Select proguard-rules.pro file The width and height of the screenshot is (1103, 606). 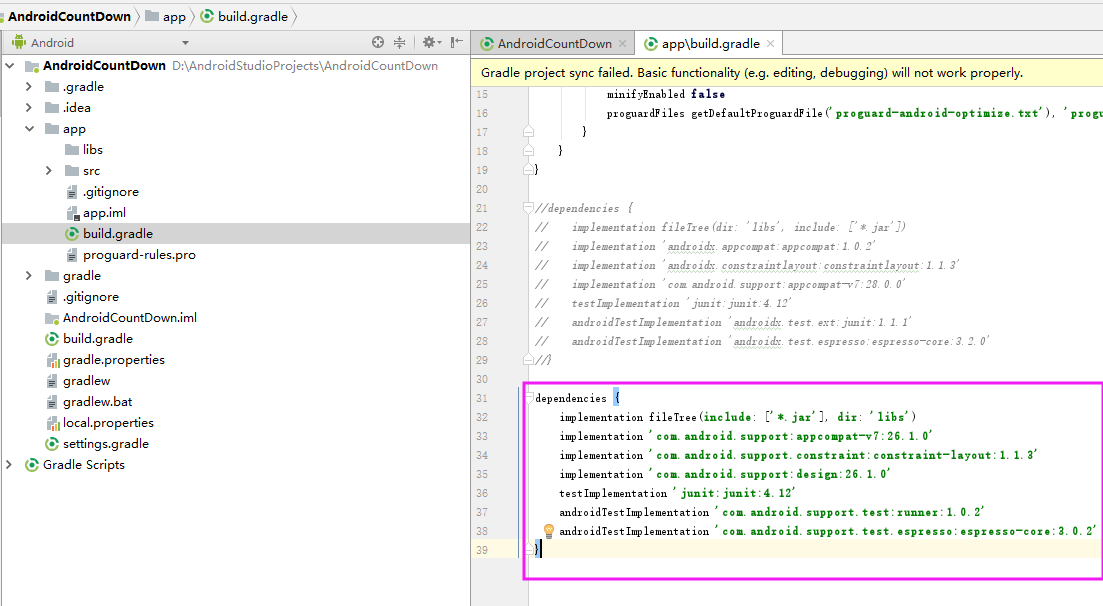139,255
